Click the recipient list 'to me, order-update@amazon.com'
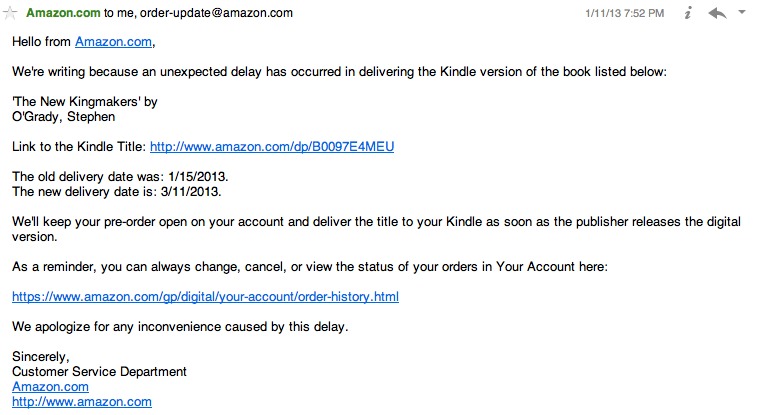The image size is (759, 415). point(197,13)
